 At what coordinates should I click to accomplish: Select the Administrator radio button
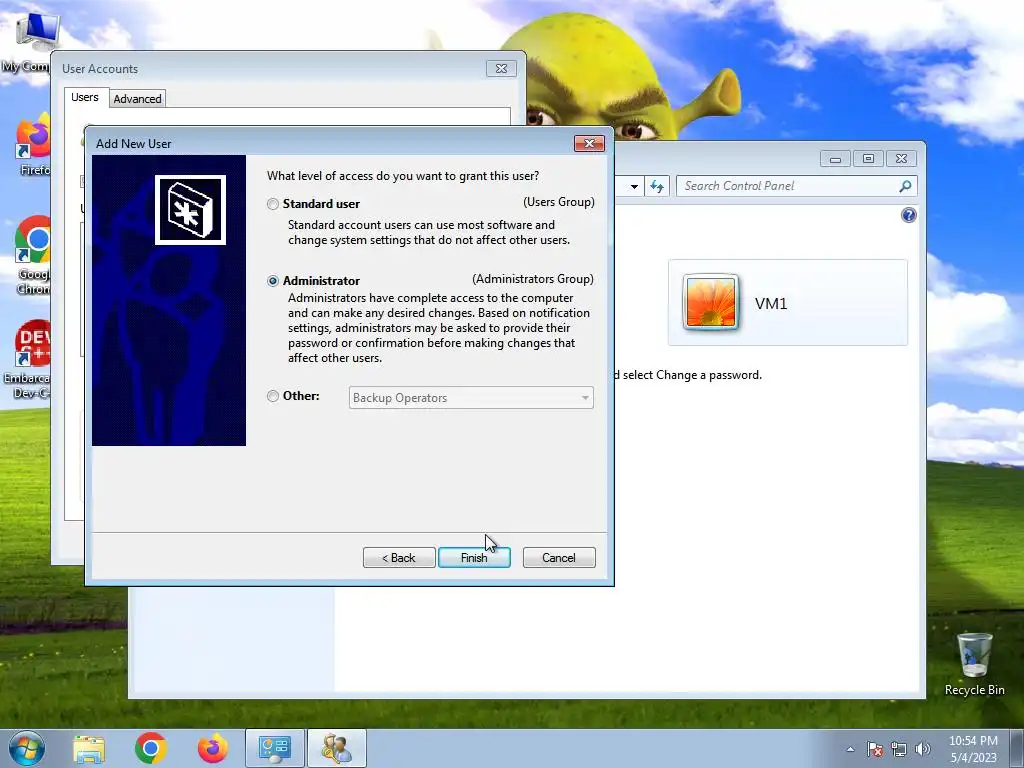pos(273,281)
